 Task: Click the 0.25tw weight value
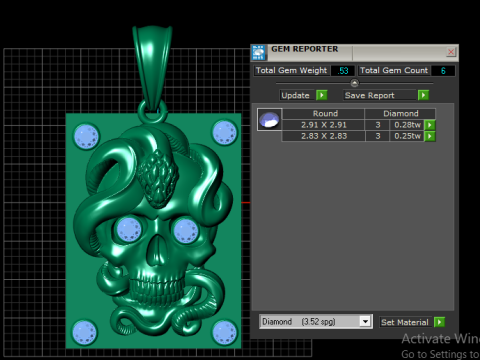click(x=407, y=136)
